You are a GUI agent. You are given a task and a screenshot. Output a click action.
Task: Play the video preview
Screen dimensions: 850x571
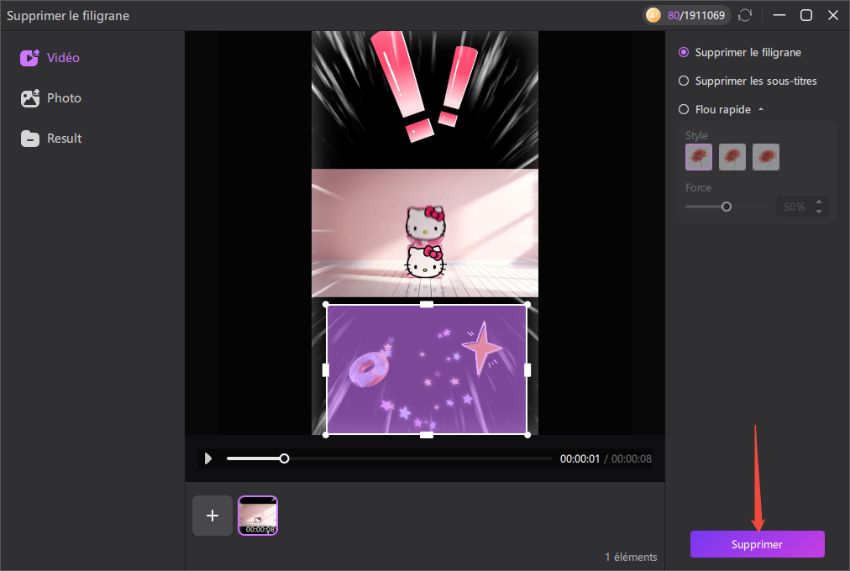click(208, 459)
